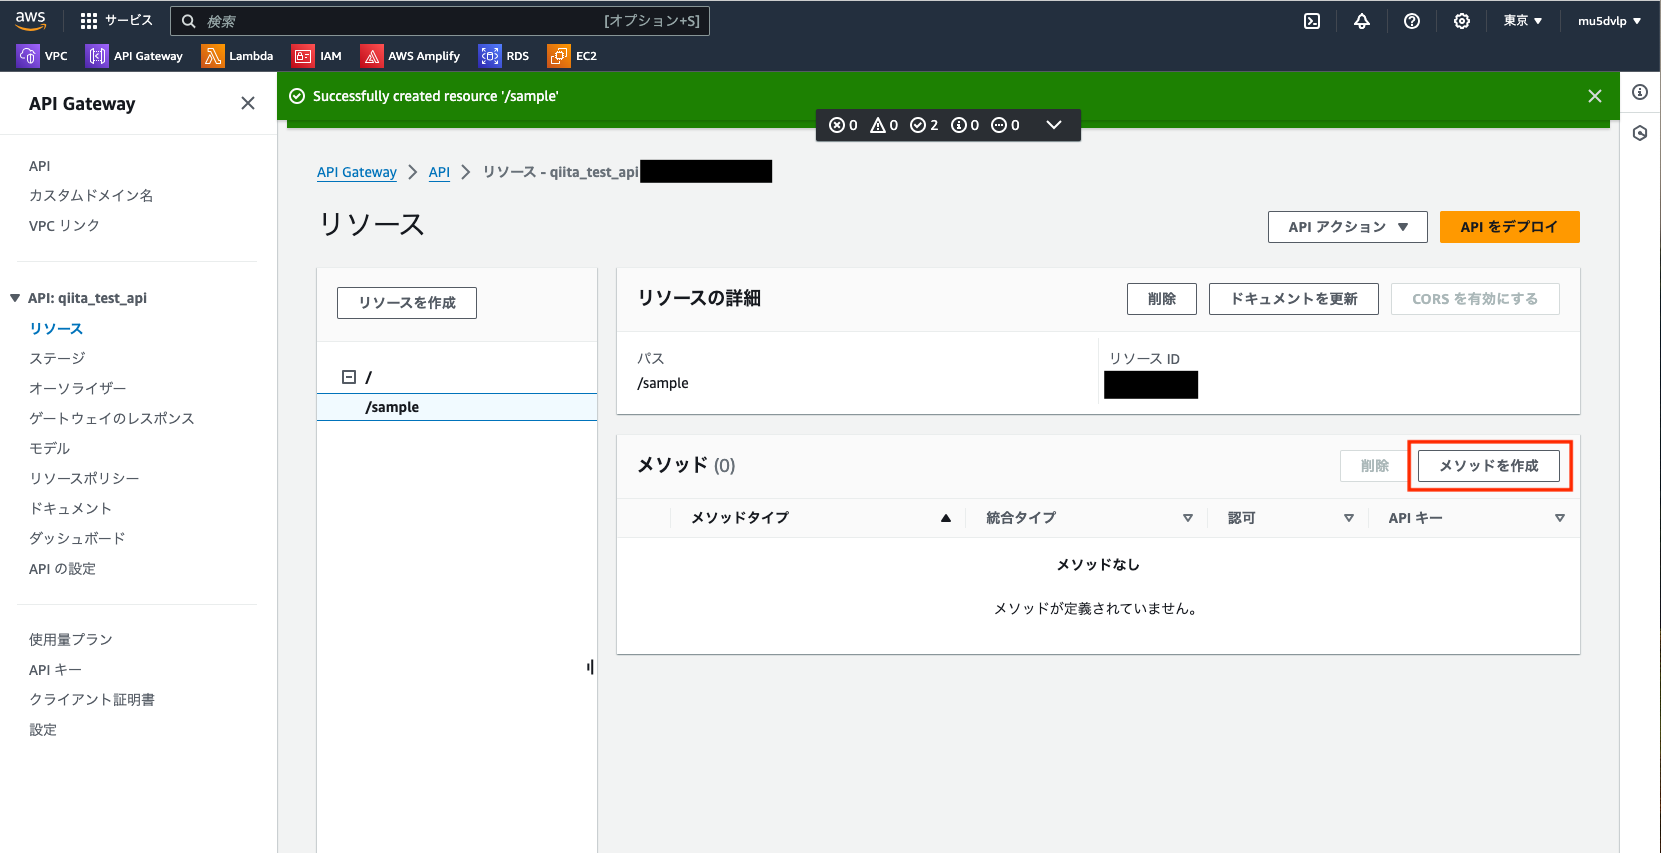
Task: Open the API アクション dropdown
Action: pyautogui.click(x=1348, y=227)
